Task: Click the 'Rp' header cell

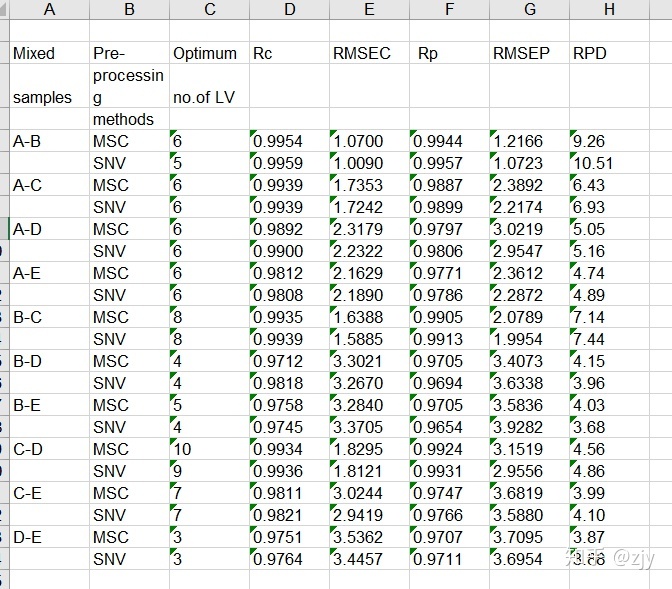Action: [x=450, y=53]
